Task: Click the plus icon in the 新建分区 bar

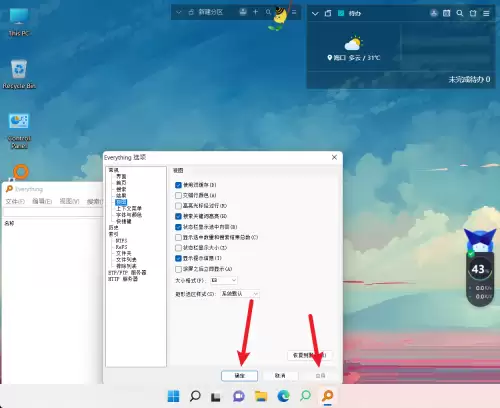Action: [255, 12]
